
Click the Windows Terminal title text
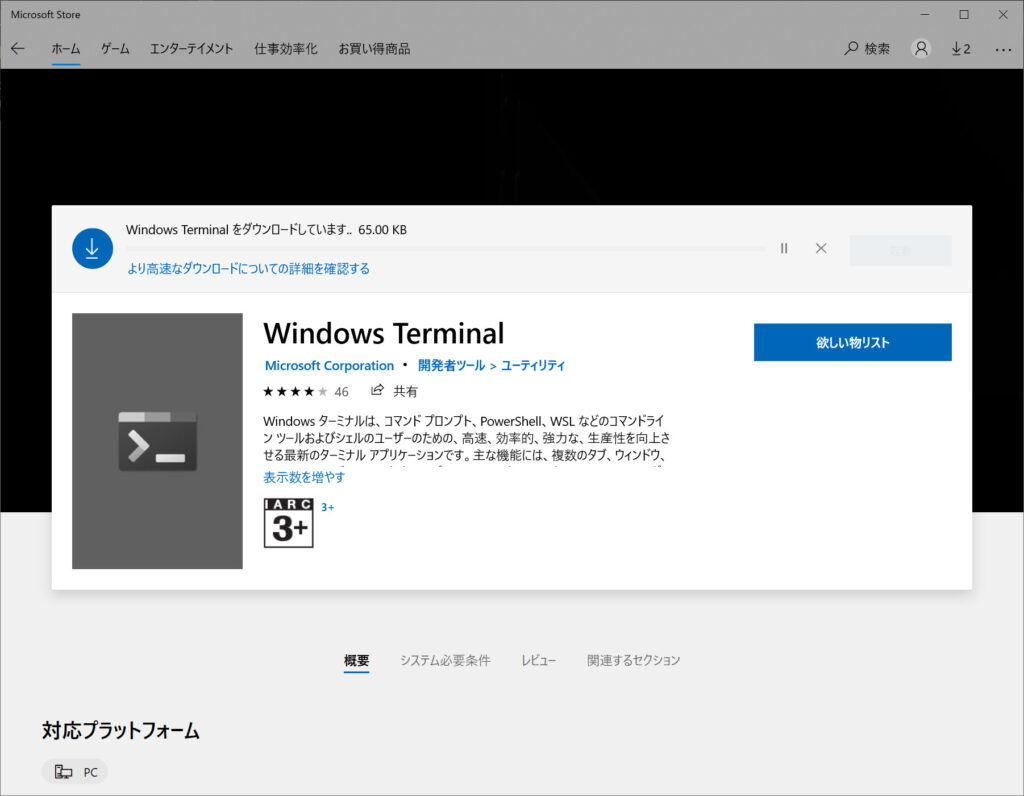[x=383, y=333]
